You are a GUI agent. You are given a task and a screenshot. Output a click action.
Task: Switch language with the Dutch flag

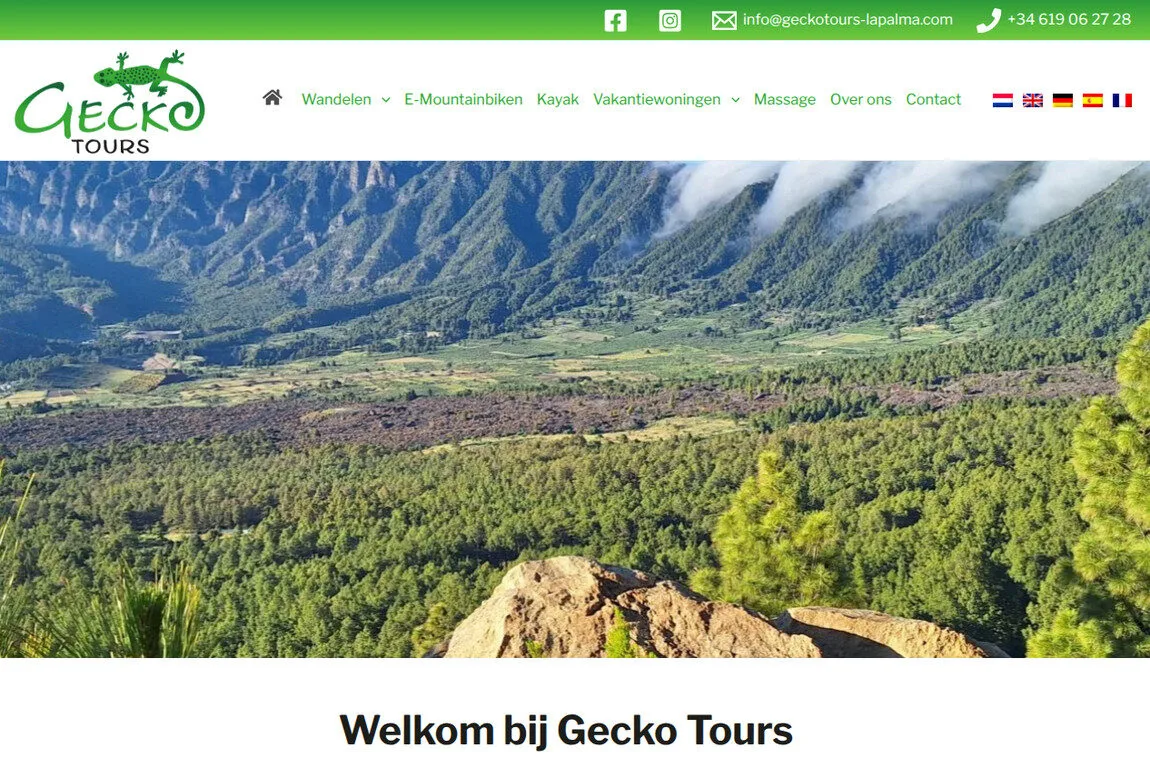(1003, 100)
